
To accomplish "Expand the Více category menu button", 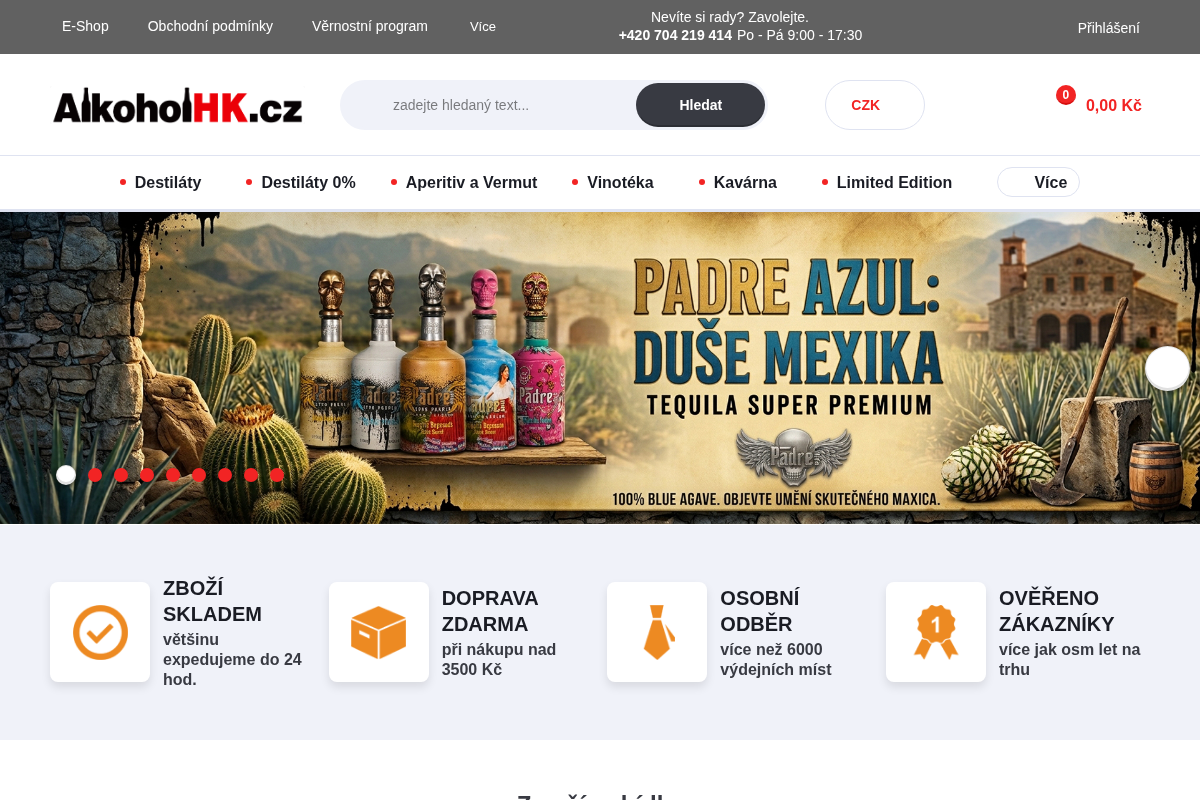I will click(x=1038, y=182).
